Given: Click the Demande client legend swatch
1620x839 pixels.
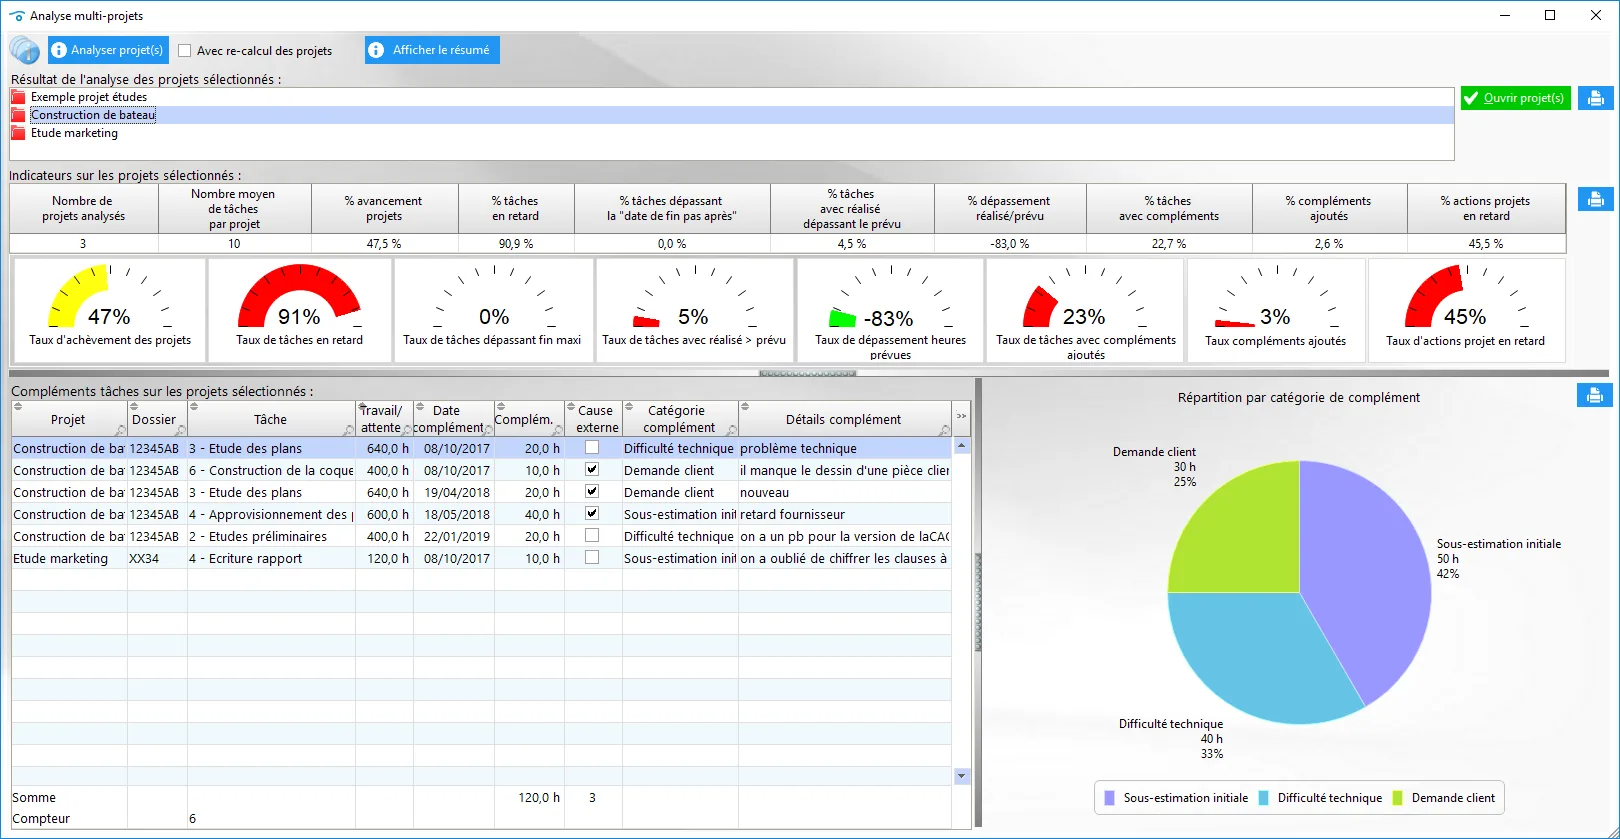Looking at the screenshot, I should click(1398, 798).
